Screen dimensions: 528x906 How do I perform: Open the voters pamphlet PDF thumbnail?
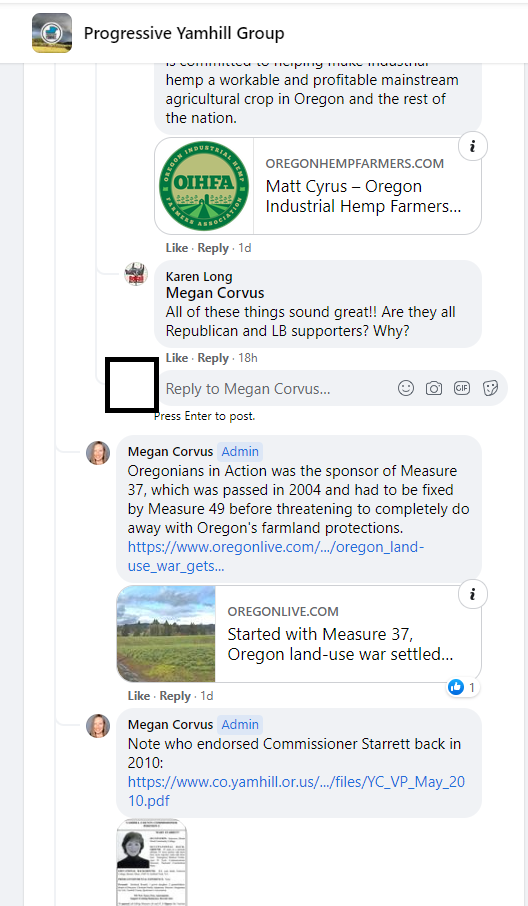(152, 862)
